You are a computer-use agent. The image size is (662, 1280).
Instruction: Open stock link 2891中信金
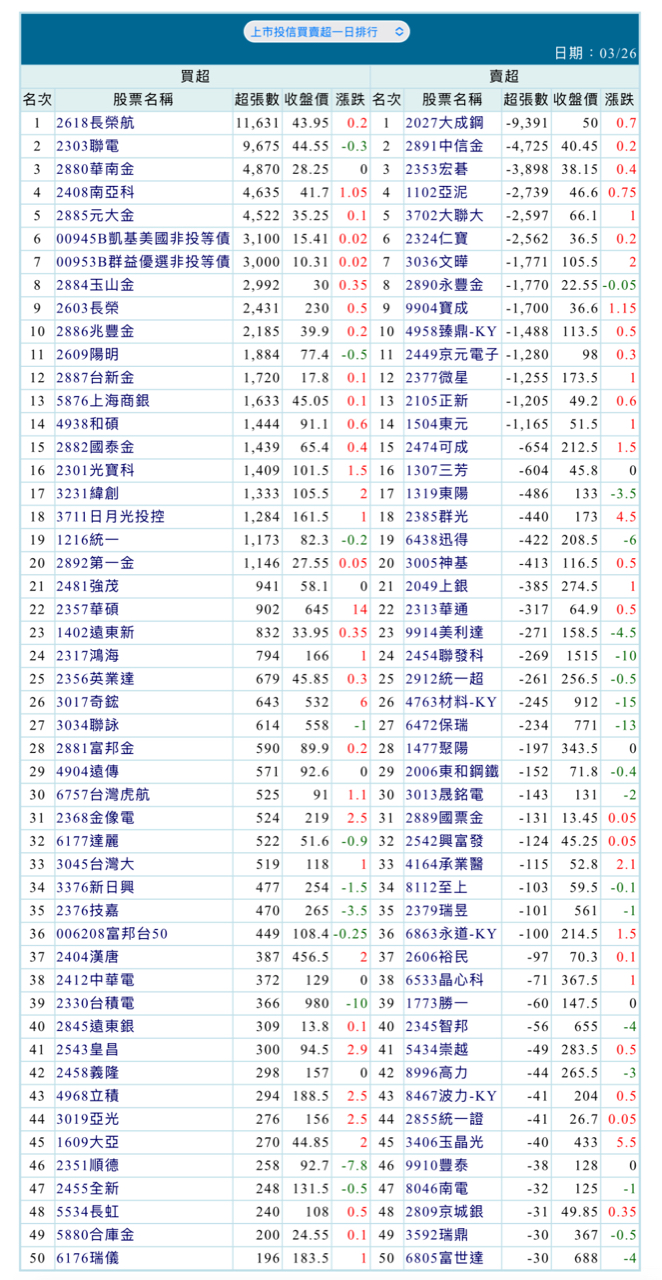pos(443,146)
